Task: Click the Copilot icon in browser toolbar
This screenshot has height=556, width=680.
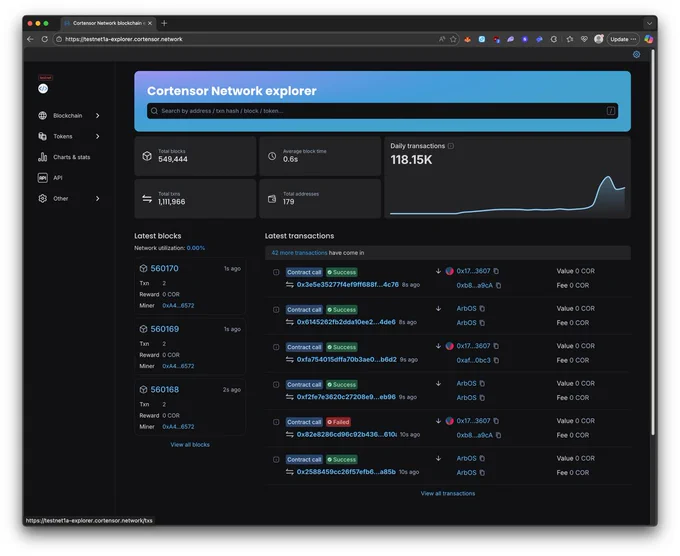Action: point(648,39)
